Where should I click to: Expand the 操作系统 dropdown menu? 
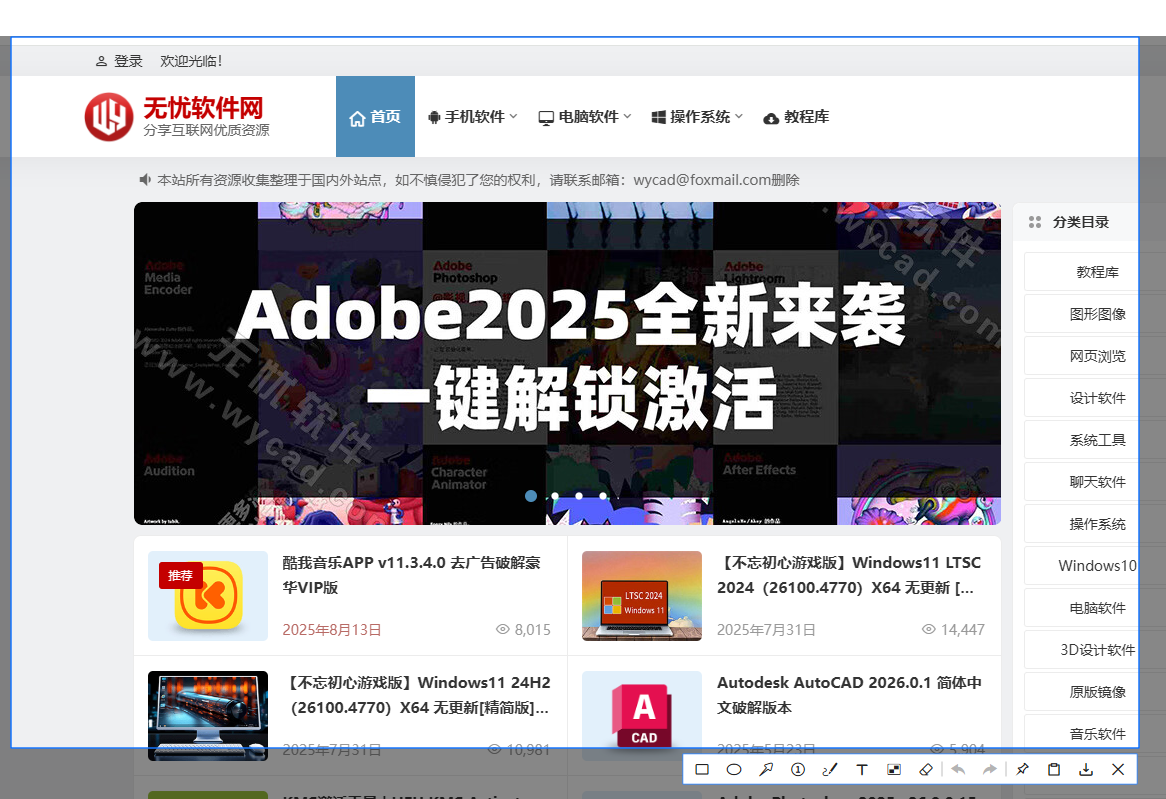point(698,117)
